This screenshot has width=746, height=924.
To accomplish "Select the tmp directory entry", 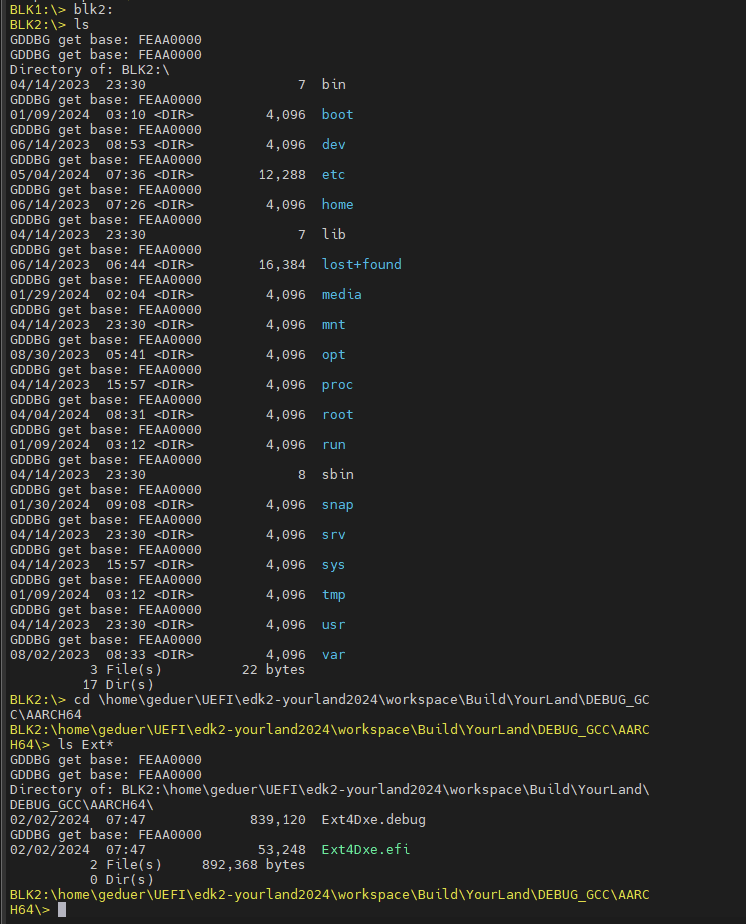I will click(x=333, y=595).
